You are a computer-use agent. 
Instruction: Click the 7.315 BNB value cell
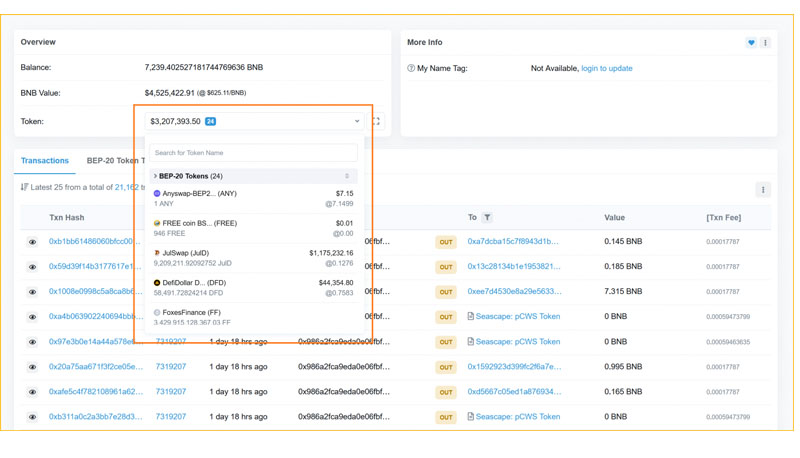click(x=623, y=291)
